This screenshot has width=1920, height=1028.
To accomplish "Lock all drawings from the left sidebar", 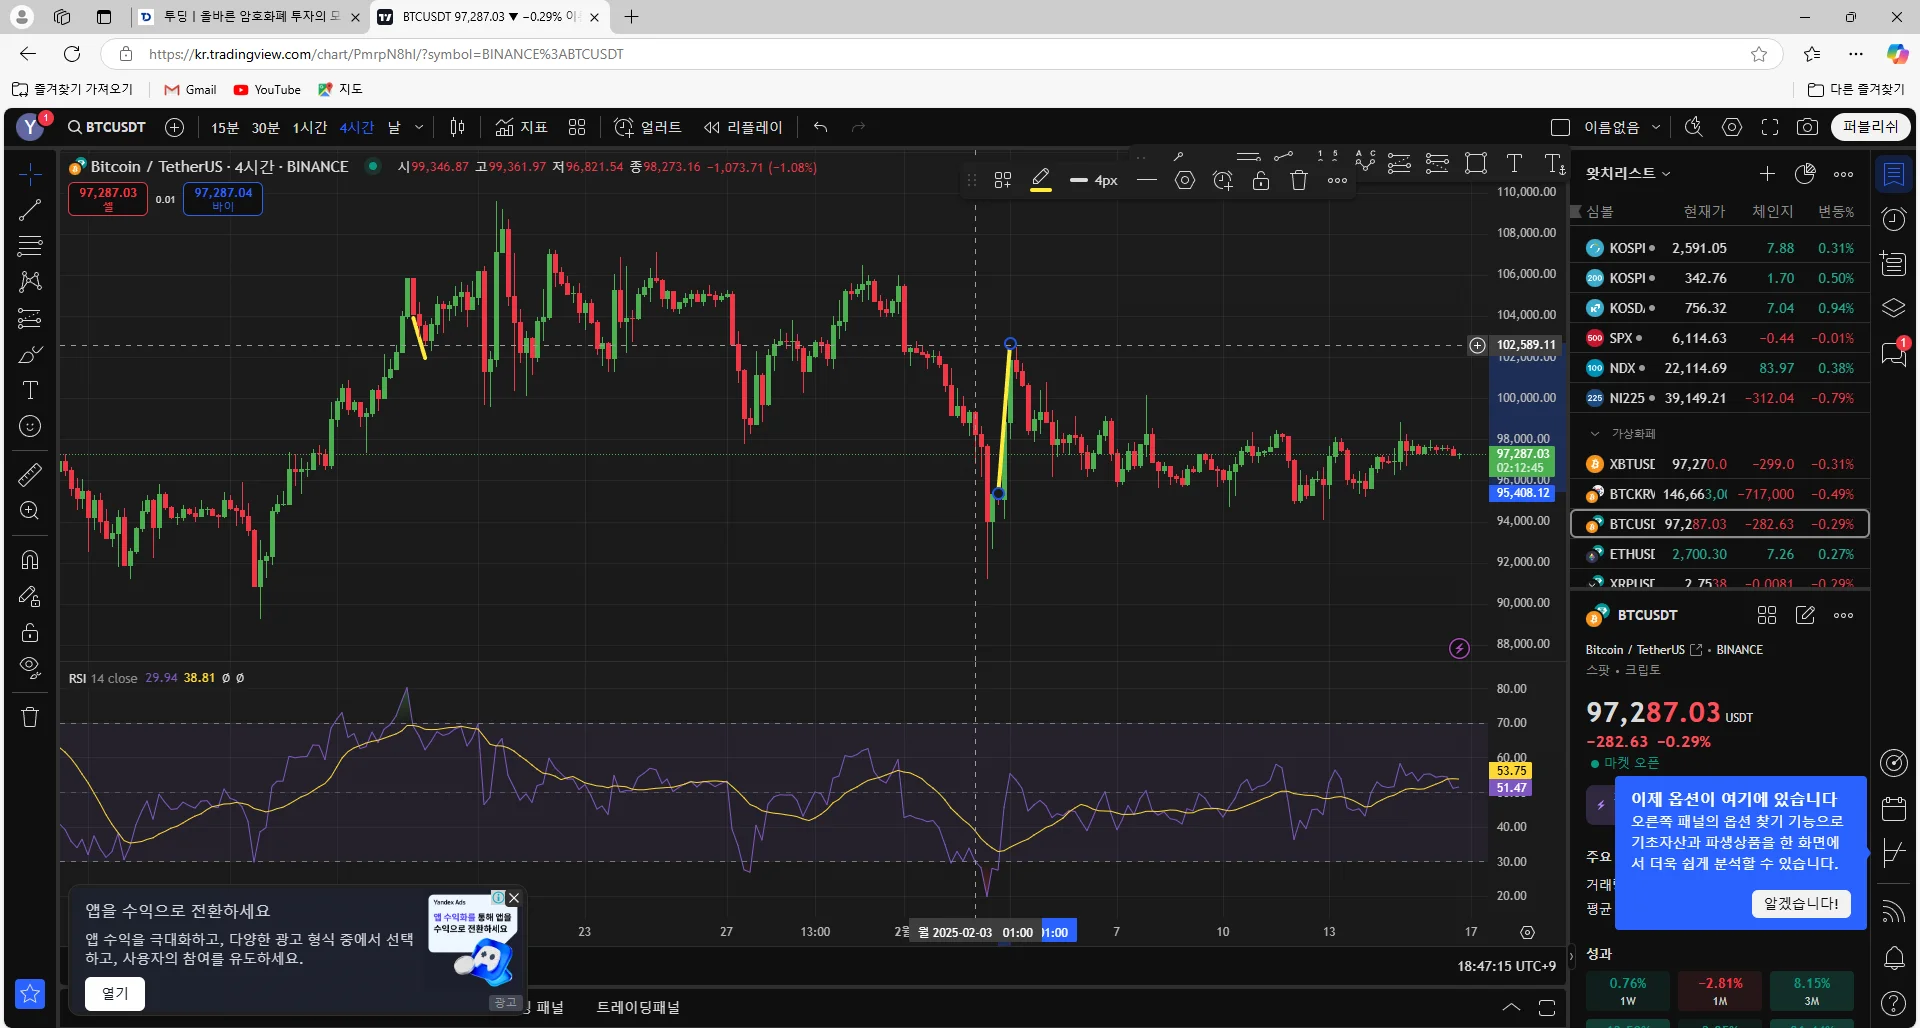I will [30, 633].
